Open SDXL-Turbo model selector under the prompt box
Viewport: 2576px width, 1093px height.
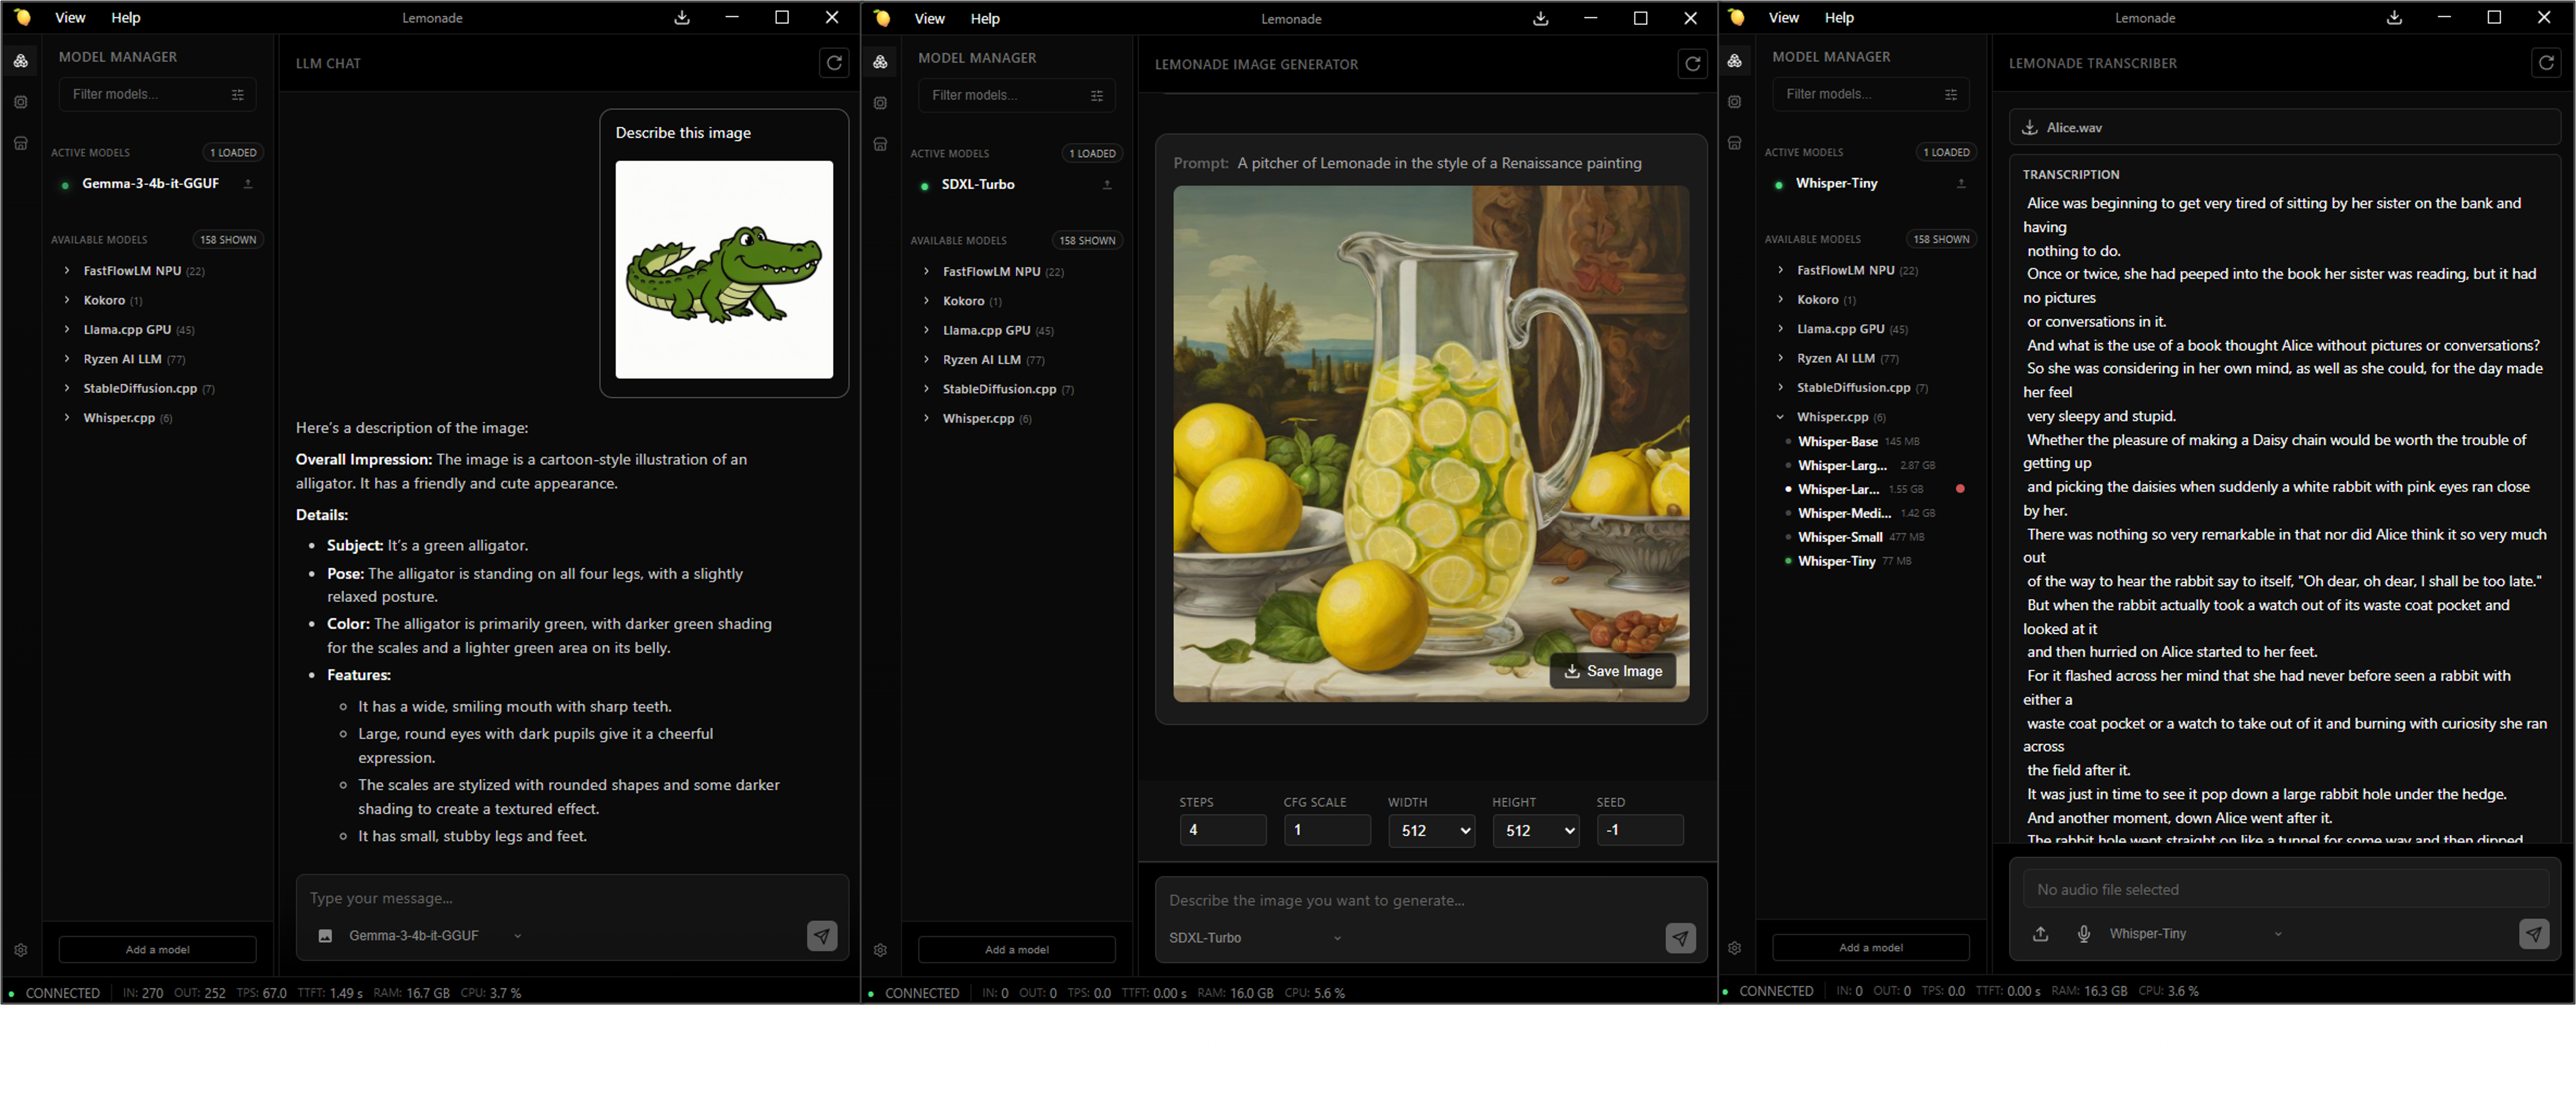pos(1255,938)
